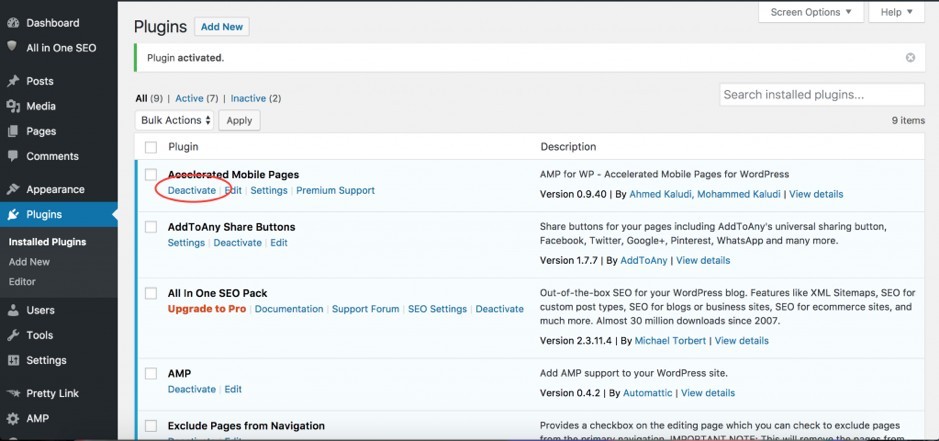Filter by Active (7) plugins
Viewport: 939px width, 441px height.
(x=196, y=98)
